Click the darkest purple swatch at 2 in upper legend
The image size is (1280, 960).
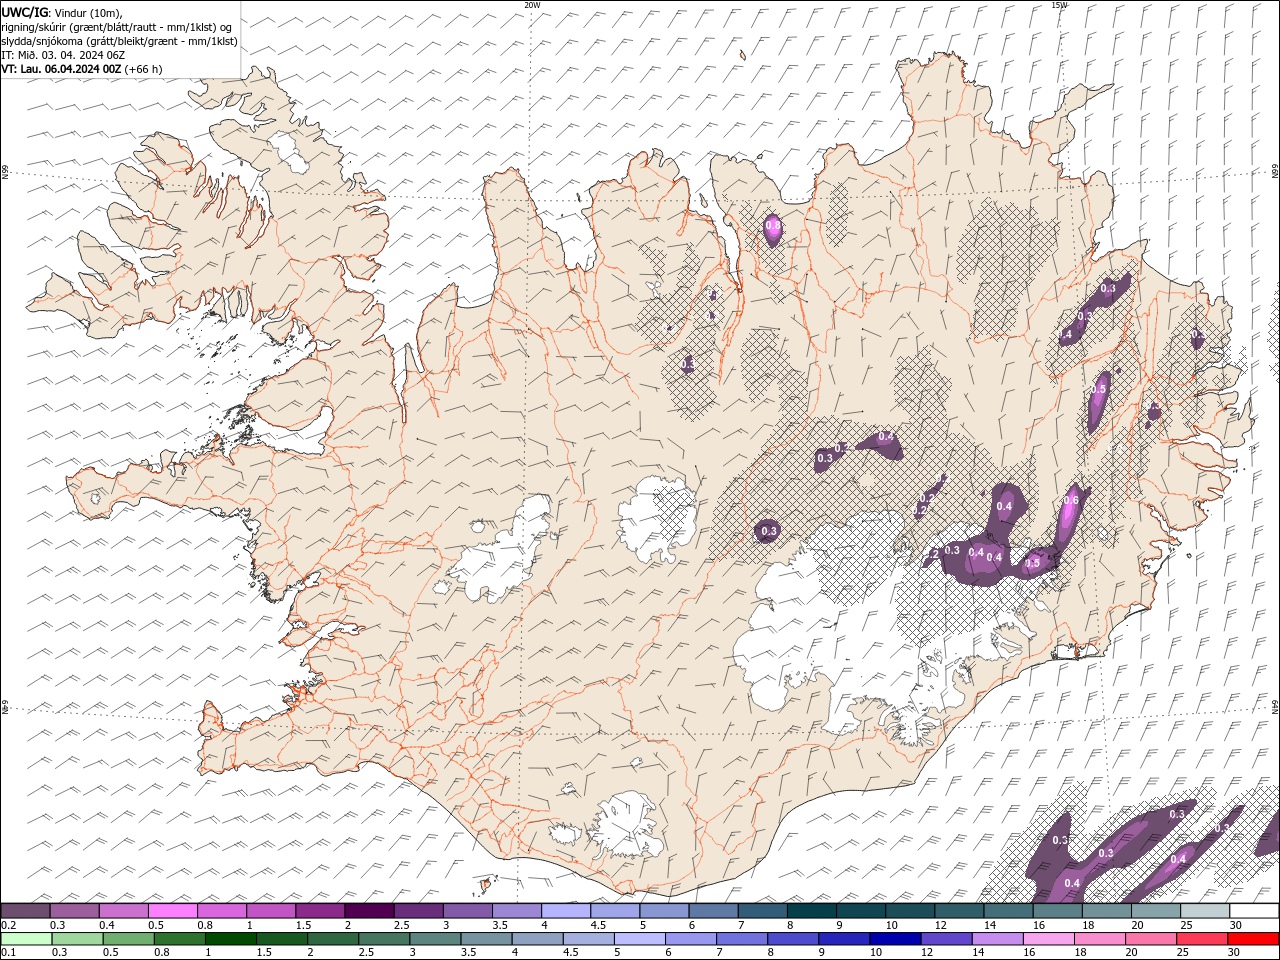pos(369,911)
